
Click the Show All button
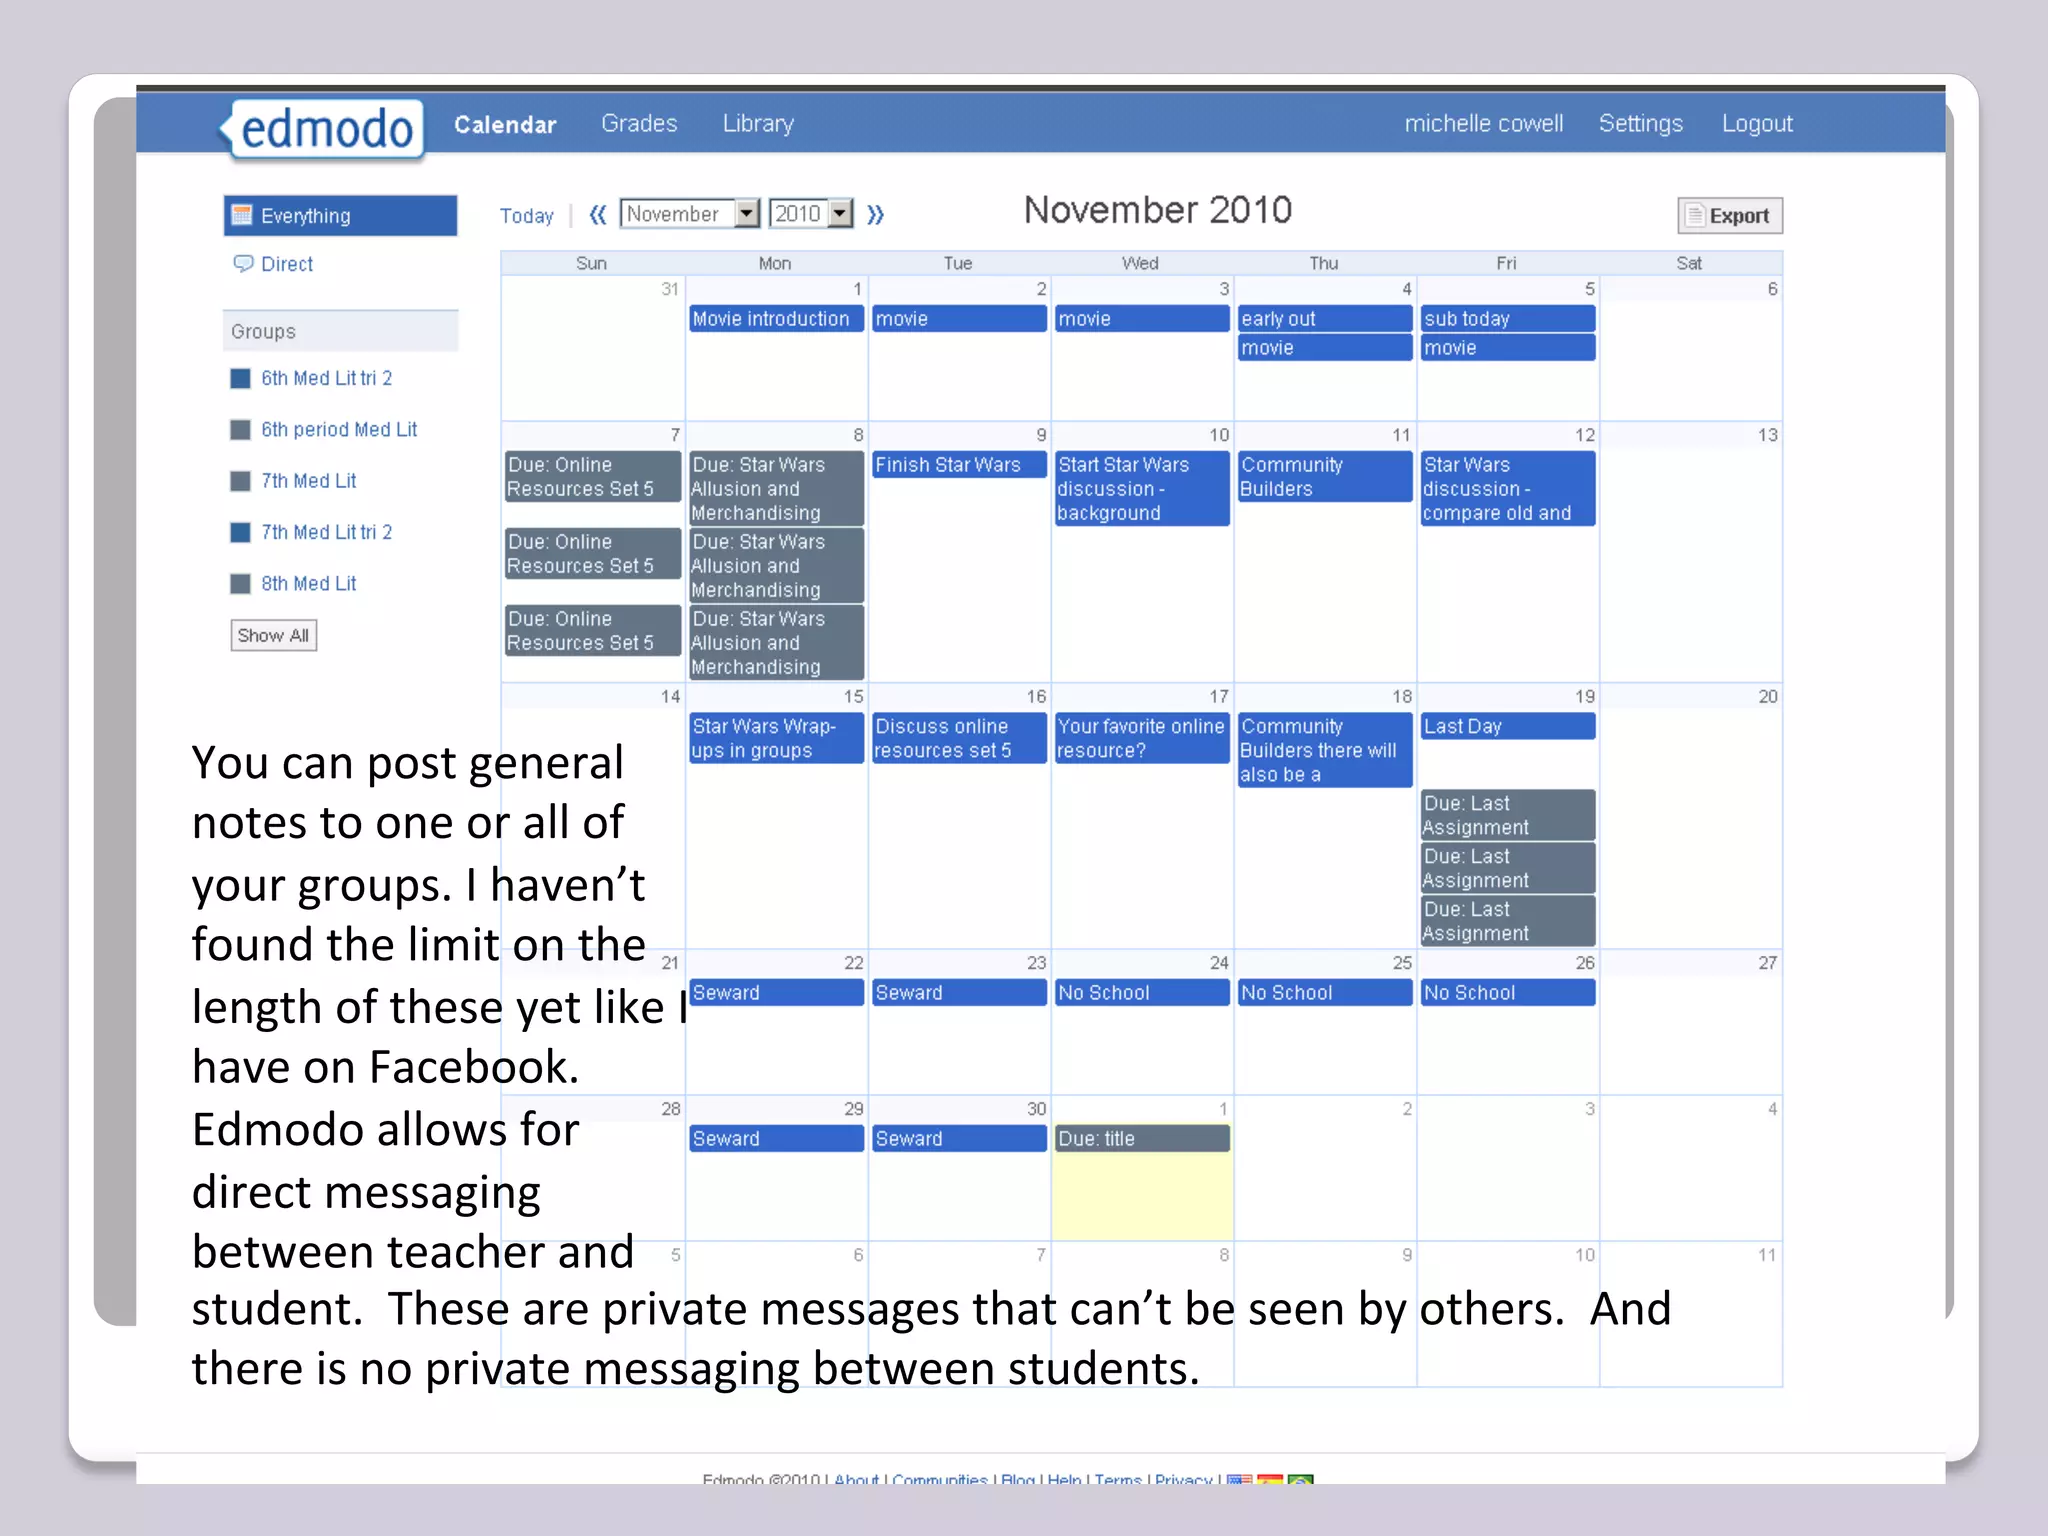coord(274,635)
